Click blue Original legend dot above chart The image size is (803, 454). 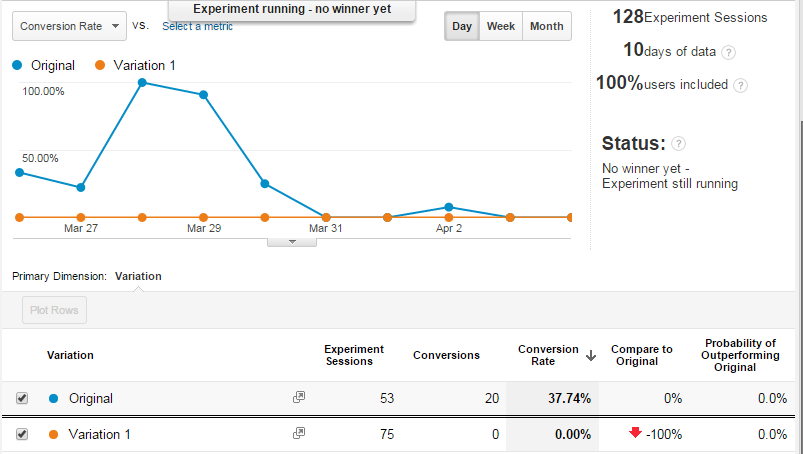click(18, 65)
